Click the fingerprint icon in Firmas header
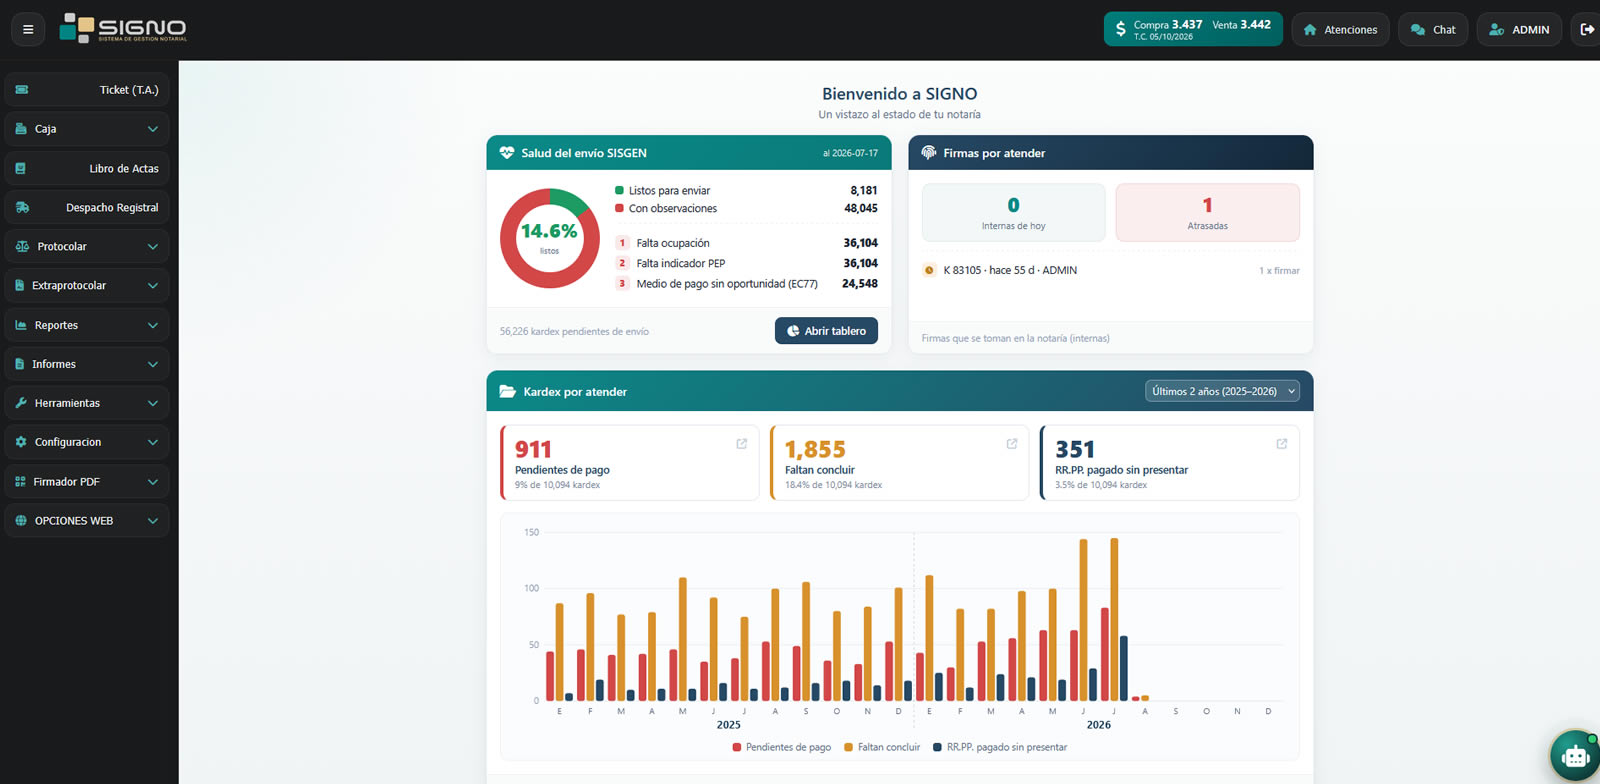This screenshot has height=784, width=1600. 929,153
